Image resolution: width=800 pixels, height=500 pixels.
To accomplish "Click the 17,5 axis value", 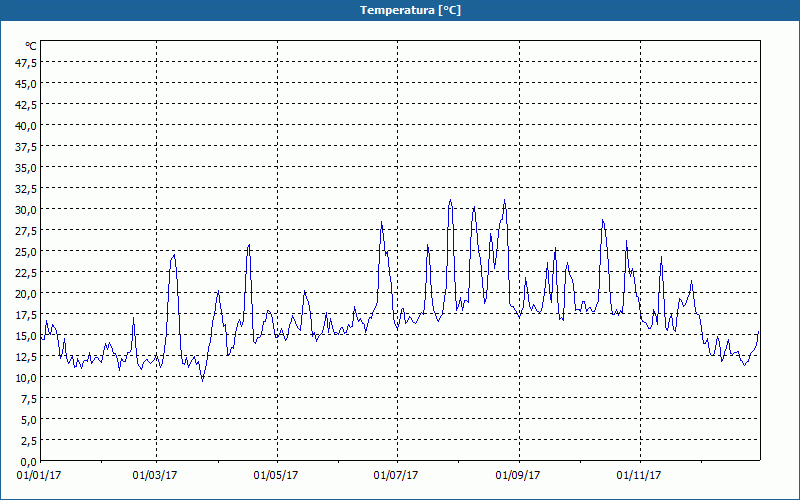I will [26, 315].
